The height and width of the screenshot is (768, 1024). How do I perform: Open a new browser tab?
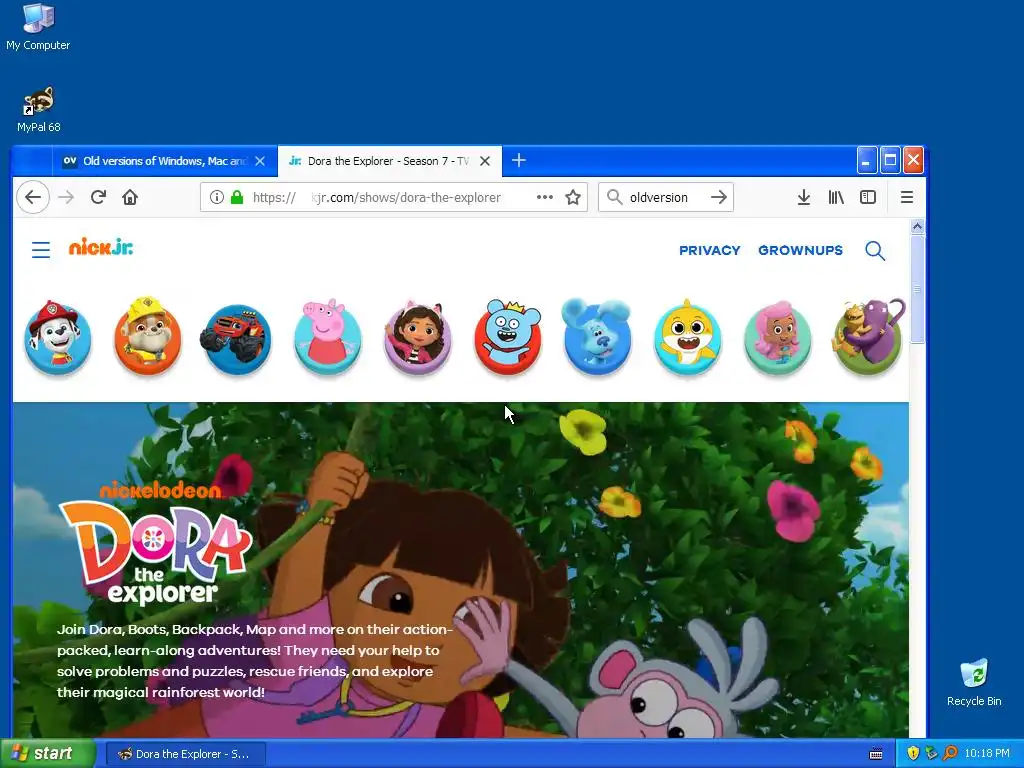click(519, 161)
